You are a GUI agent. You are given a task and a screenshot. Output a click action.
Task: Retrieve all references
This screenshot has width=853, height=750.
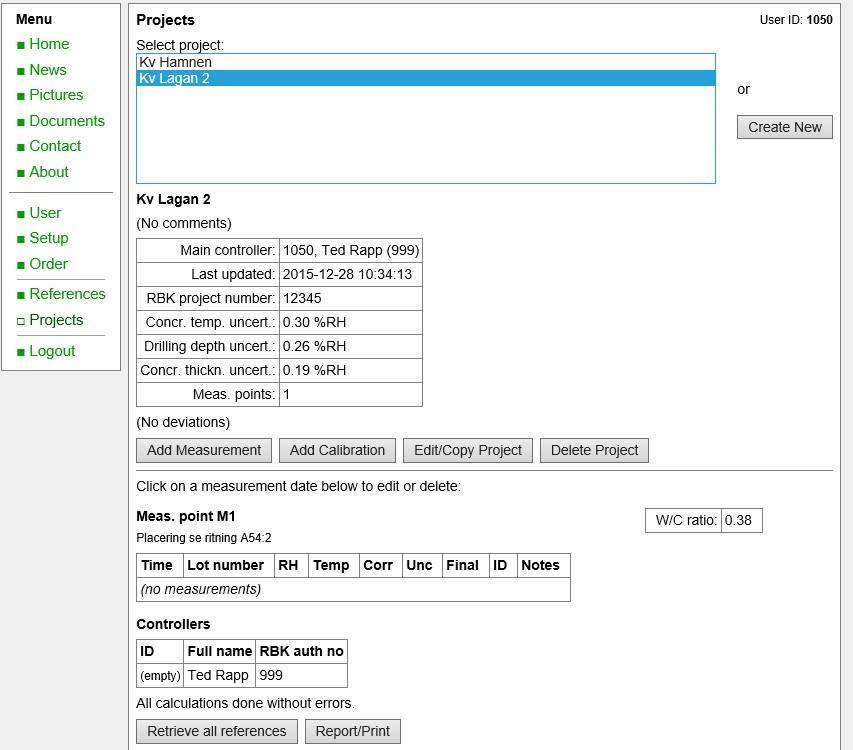[217, 732]
